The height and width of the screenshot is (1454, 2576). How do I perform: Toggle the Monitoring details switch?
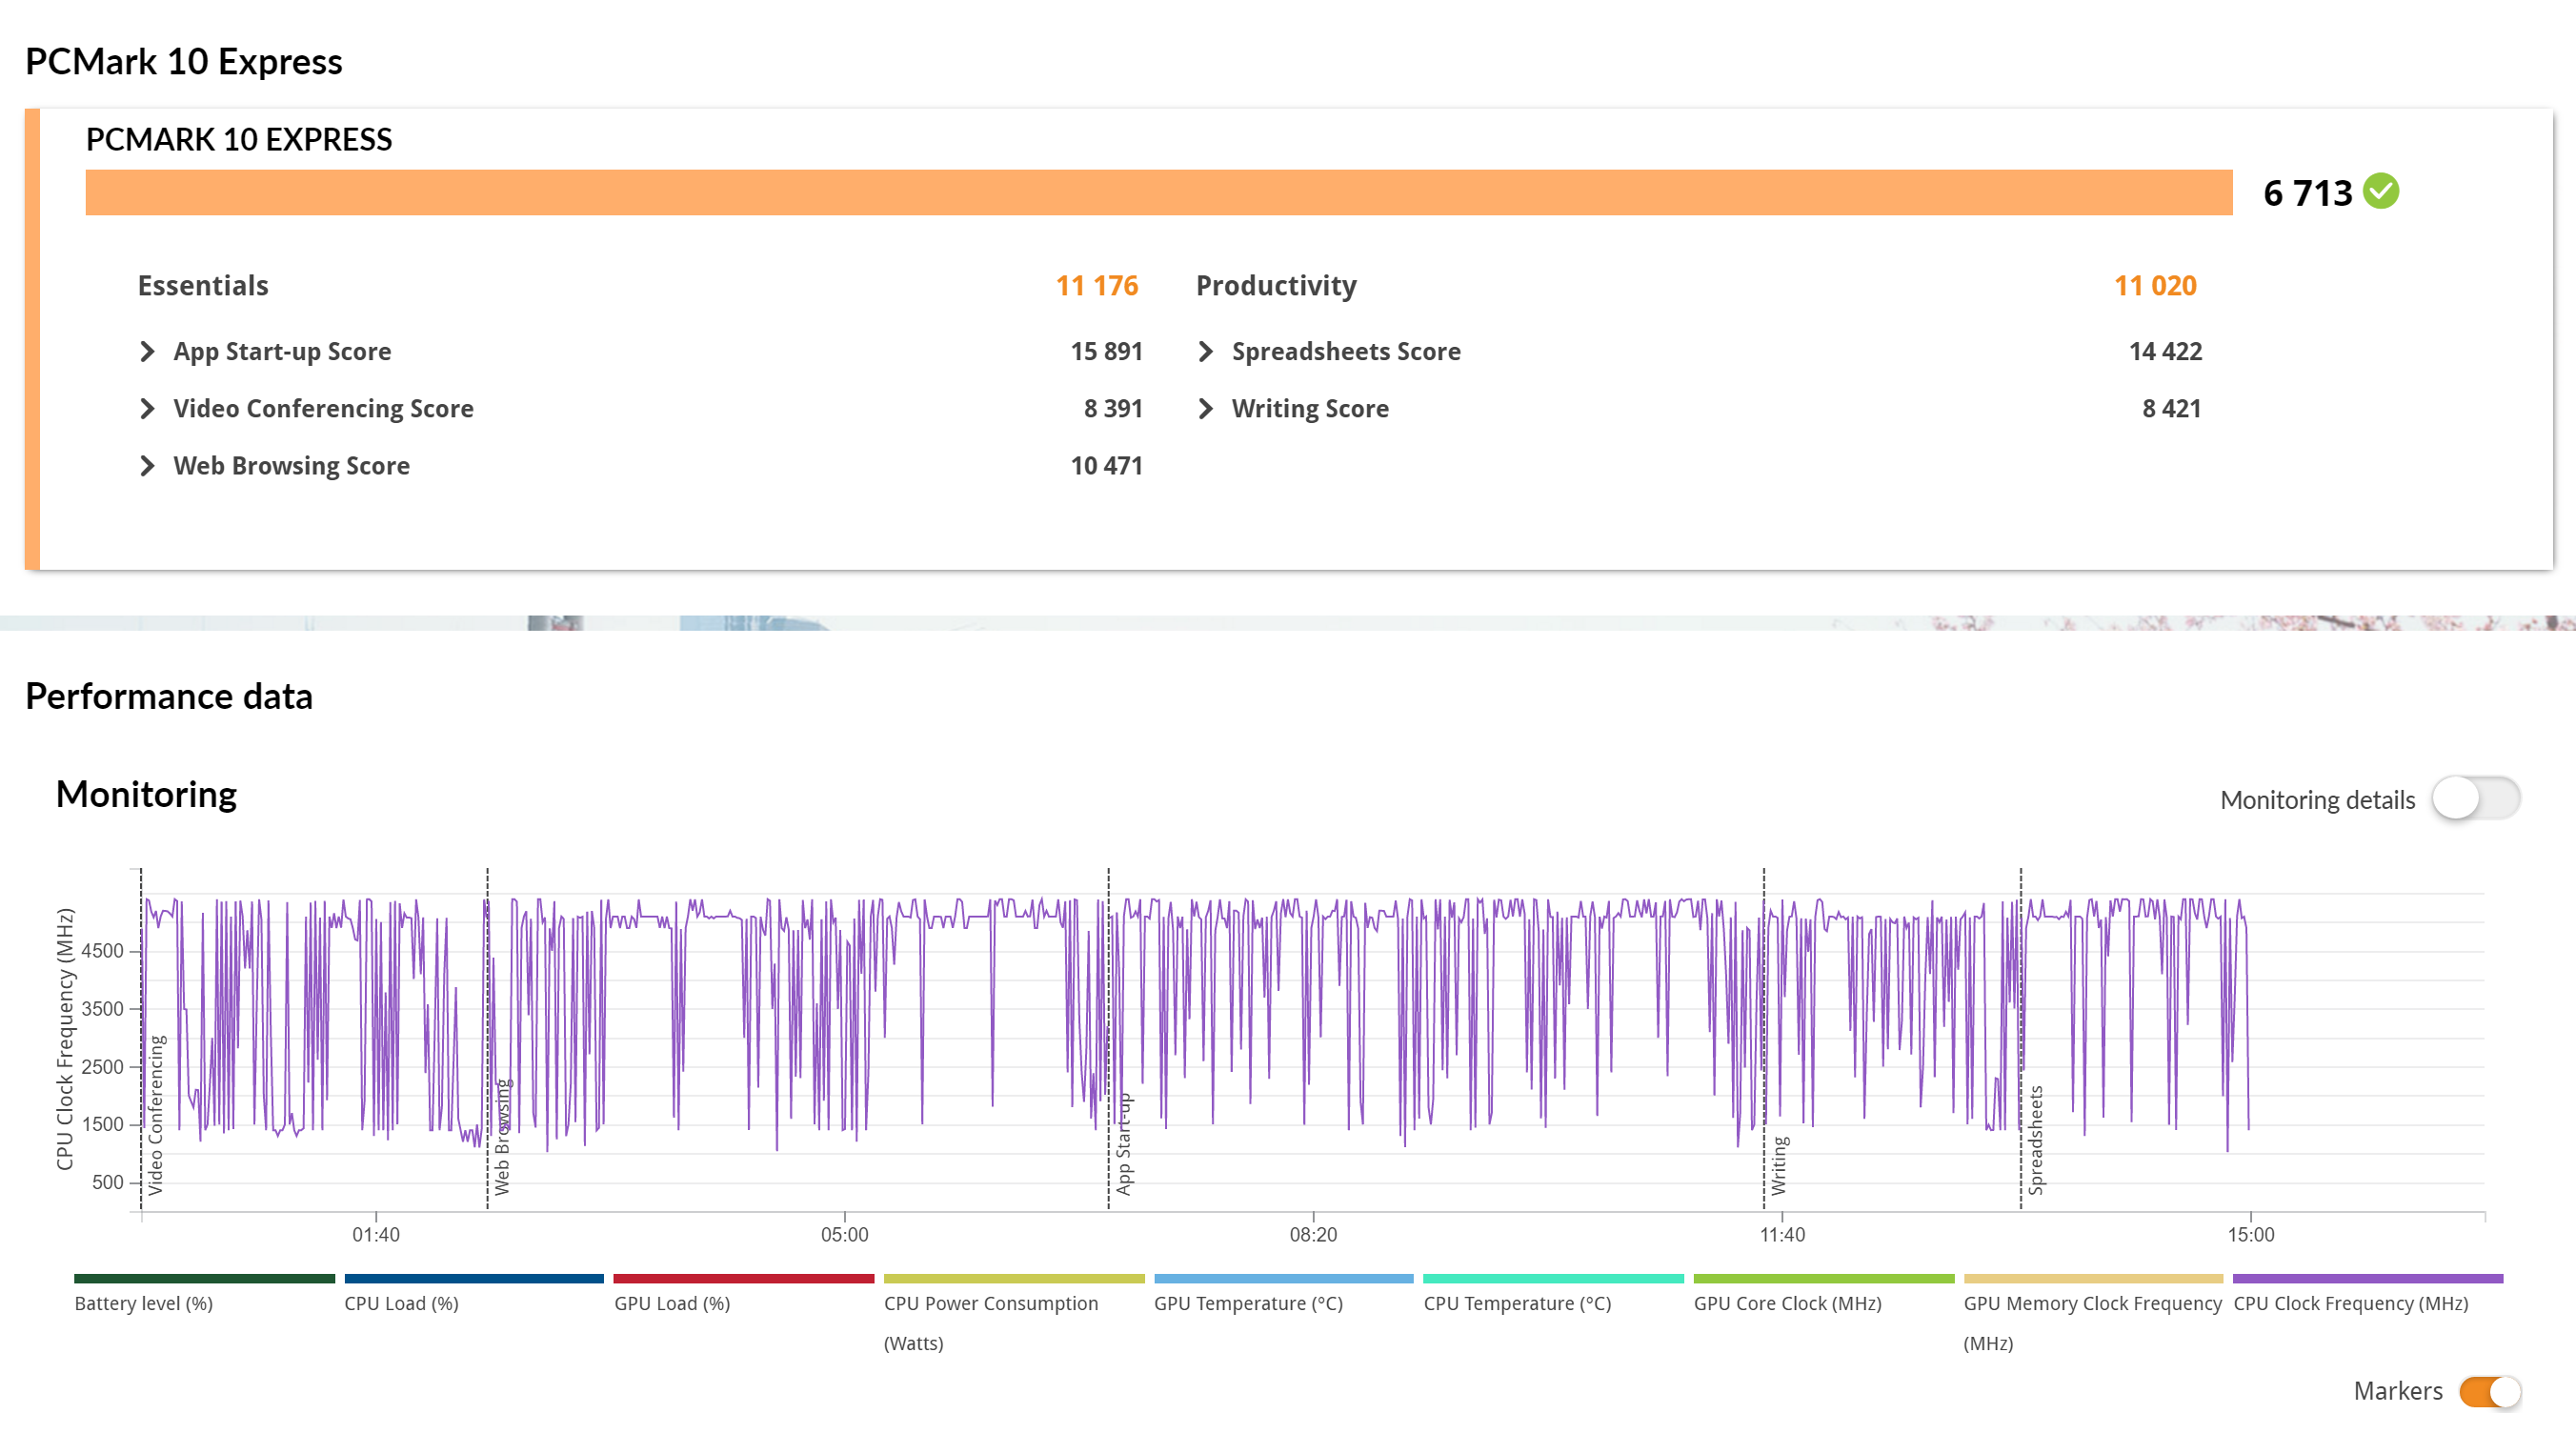point(2476,799)
